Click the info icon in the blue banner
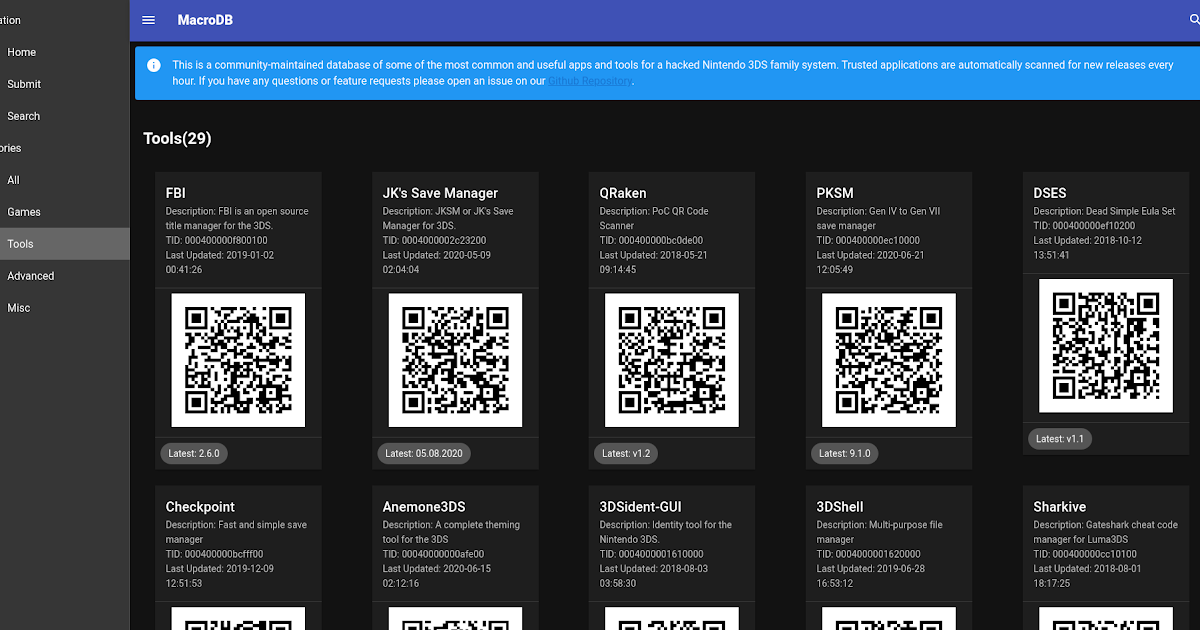1200x630 pixels. pyautogui.click(x=154, y=65)
